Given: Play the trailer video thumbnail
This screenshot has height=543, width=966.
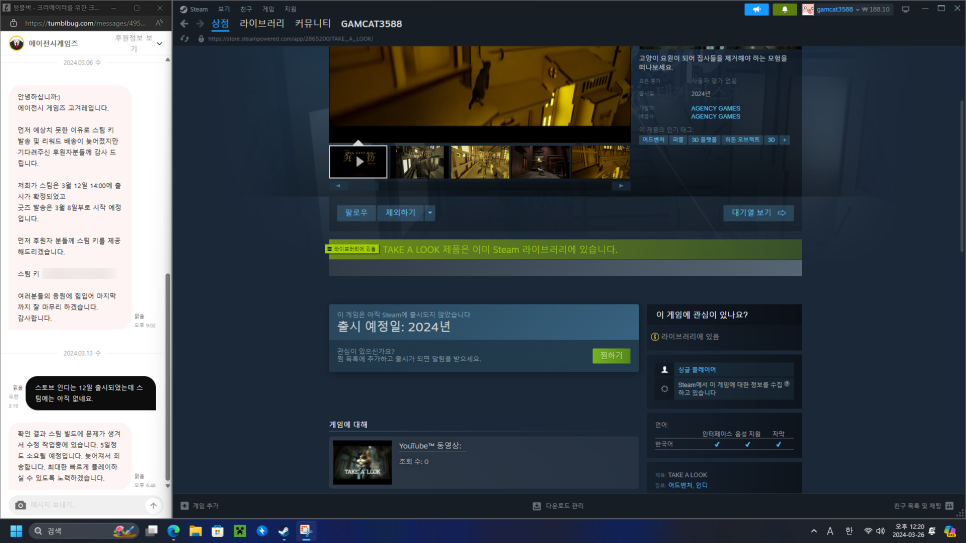Looking at the screenshot, I should click(358, 161).
